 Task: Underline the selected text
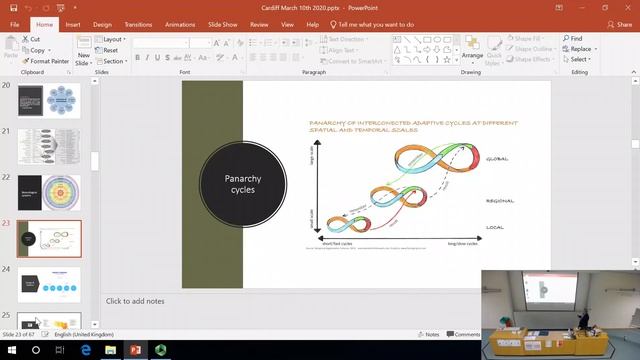pos(157,58)
